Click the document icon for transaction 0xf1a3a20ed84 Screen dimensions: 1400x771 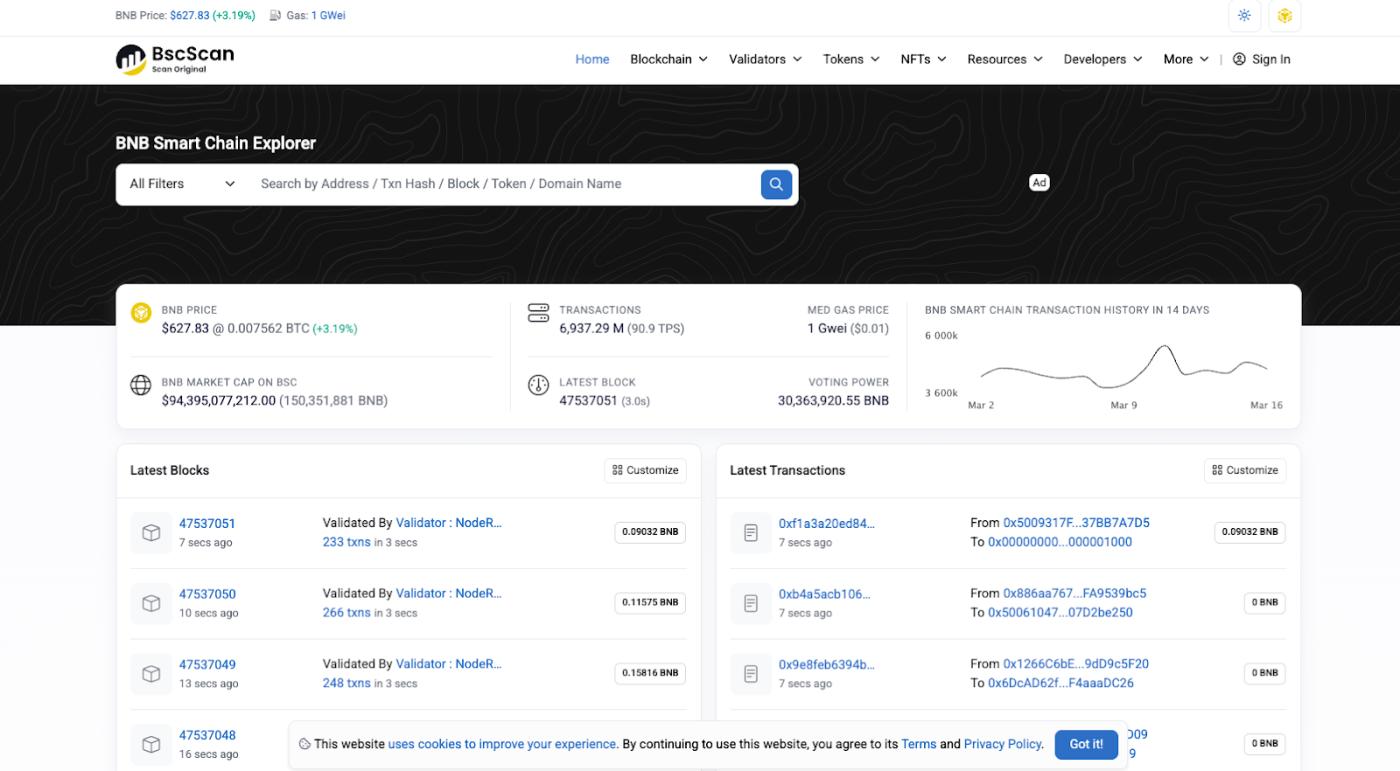pos(751,533)
